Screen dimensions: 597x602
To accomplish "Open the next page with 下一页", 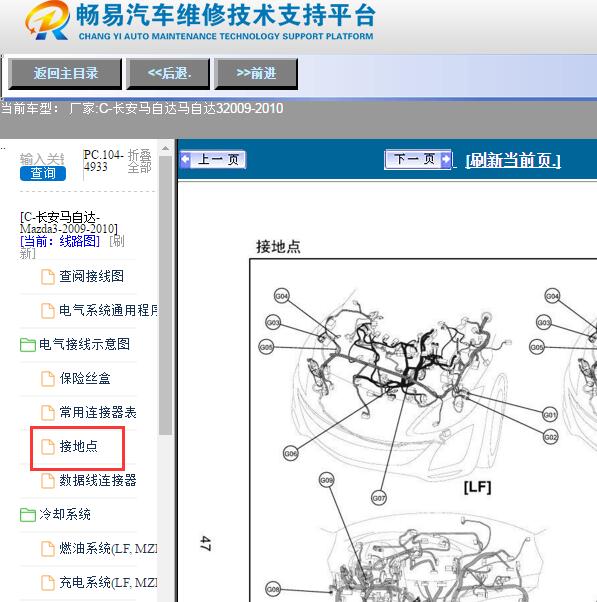I will coord(418,159).
